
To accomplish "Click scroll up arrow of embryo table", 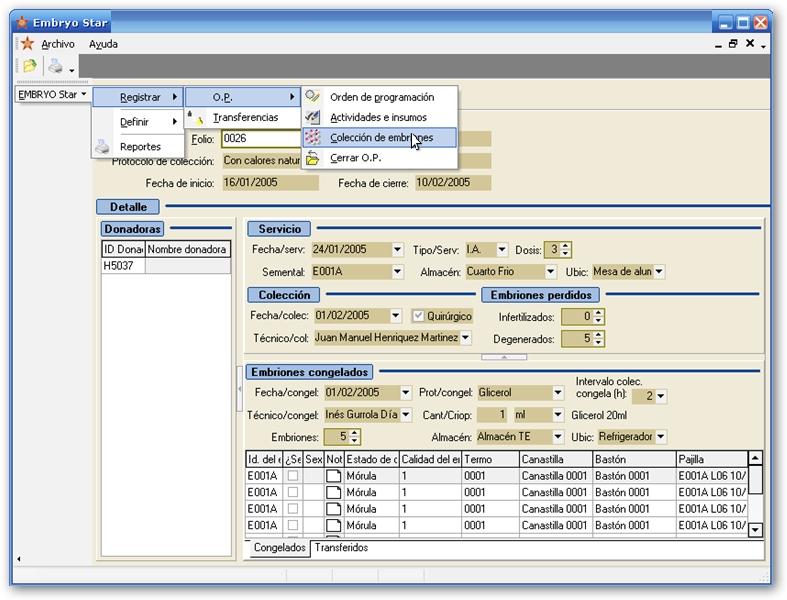I will tap(755, 457).
